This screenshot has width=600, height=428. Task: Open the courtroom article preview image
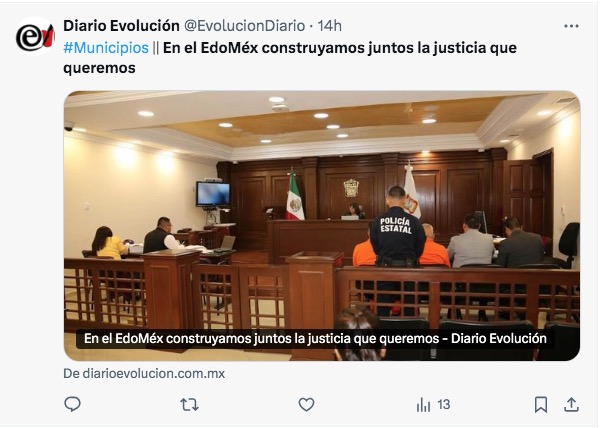(x=322, y=226)
